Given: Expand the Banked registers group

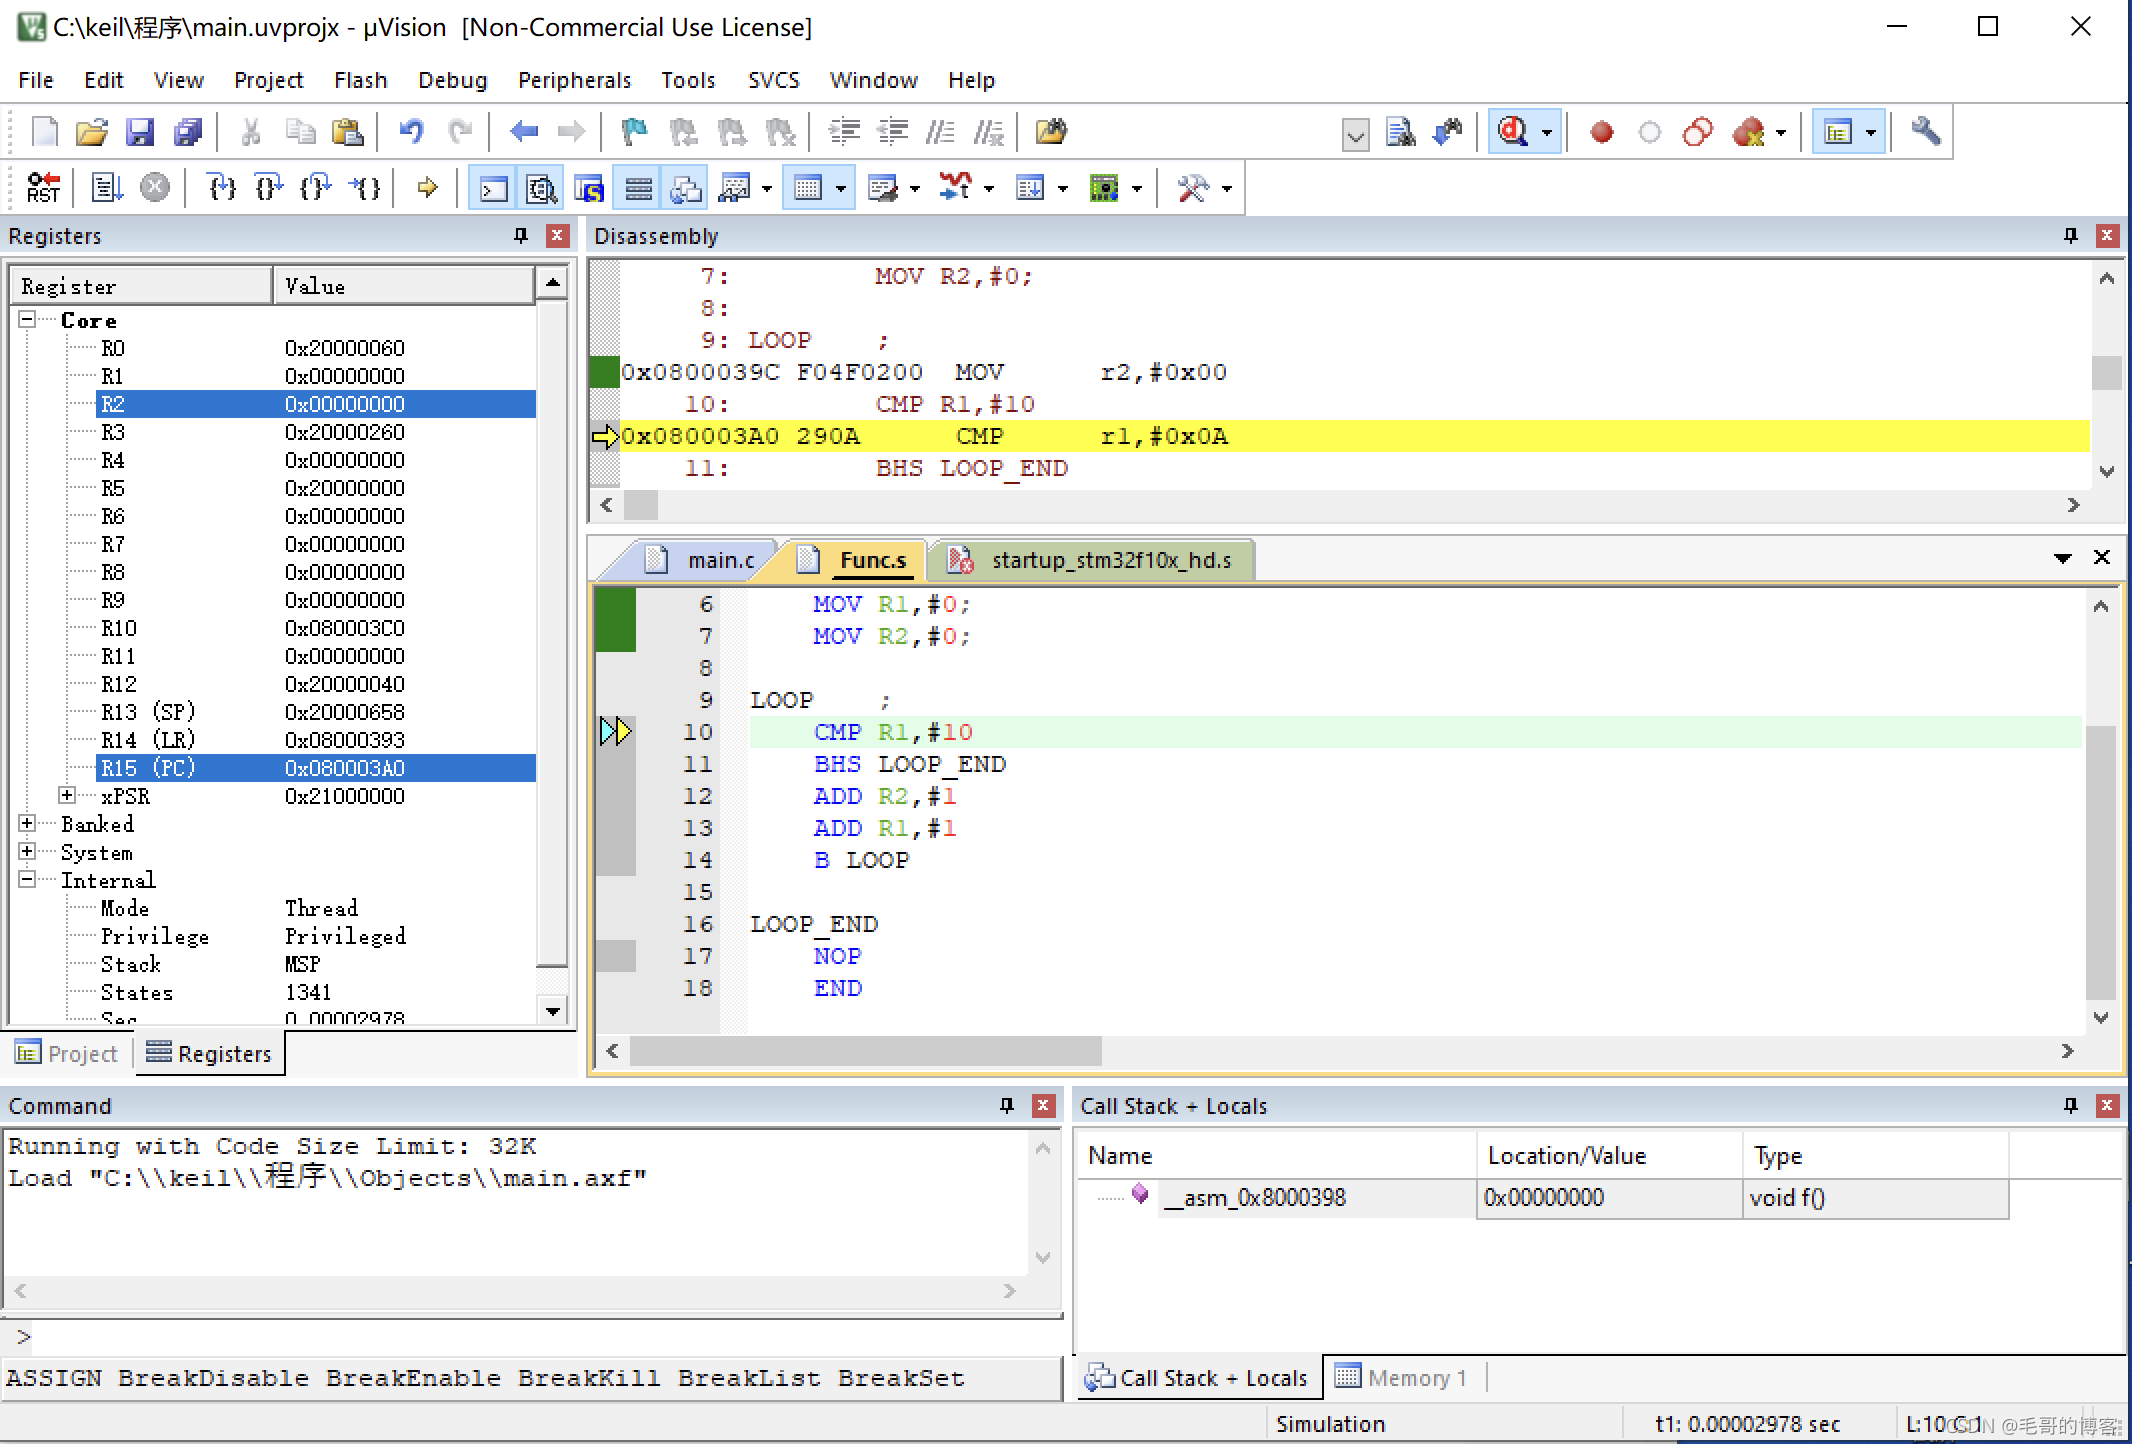Looking at the screenshot, I should [x=27, y=824].
